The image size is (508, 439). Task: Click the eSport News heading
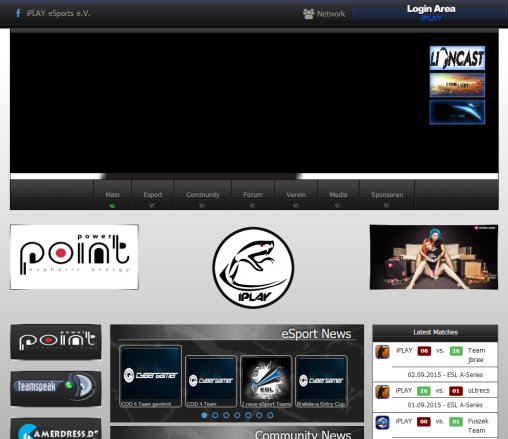[x=316, y=334]
